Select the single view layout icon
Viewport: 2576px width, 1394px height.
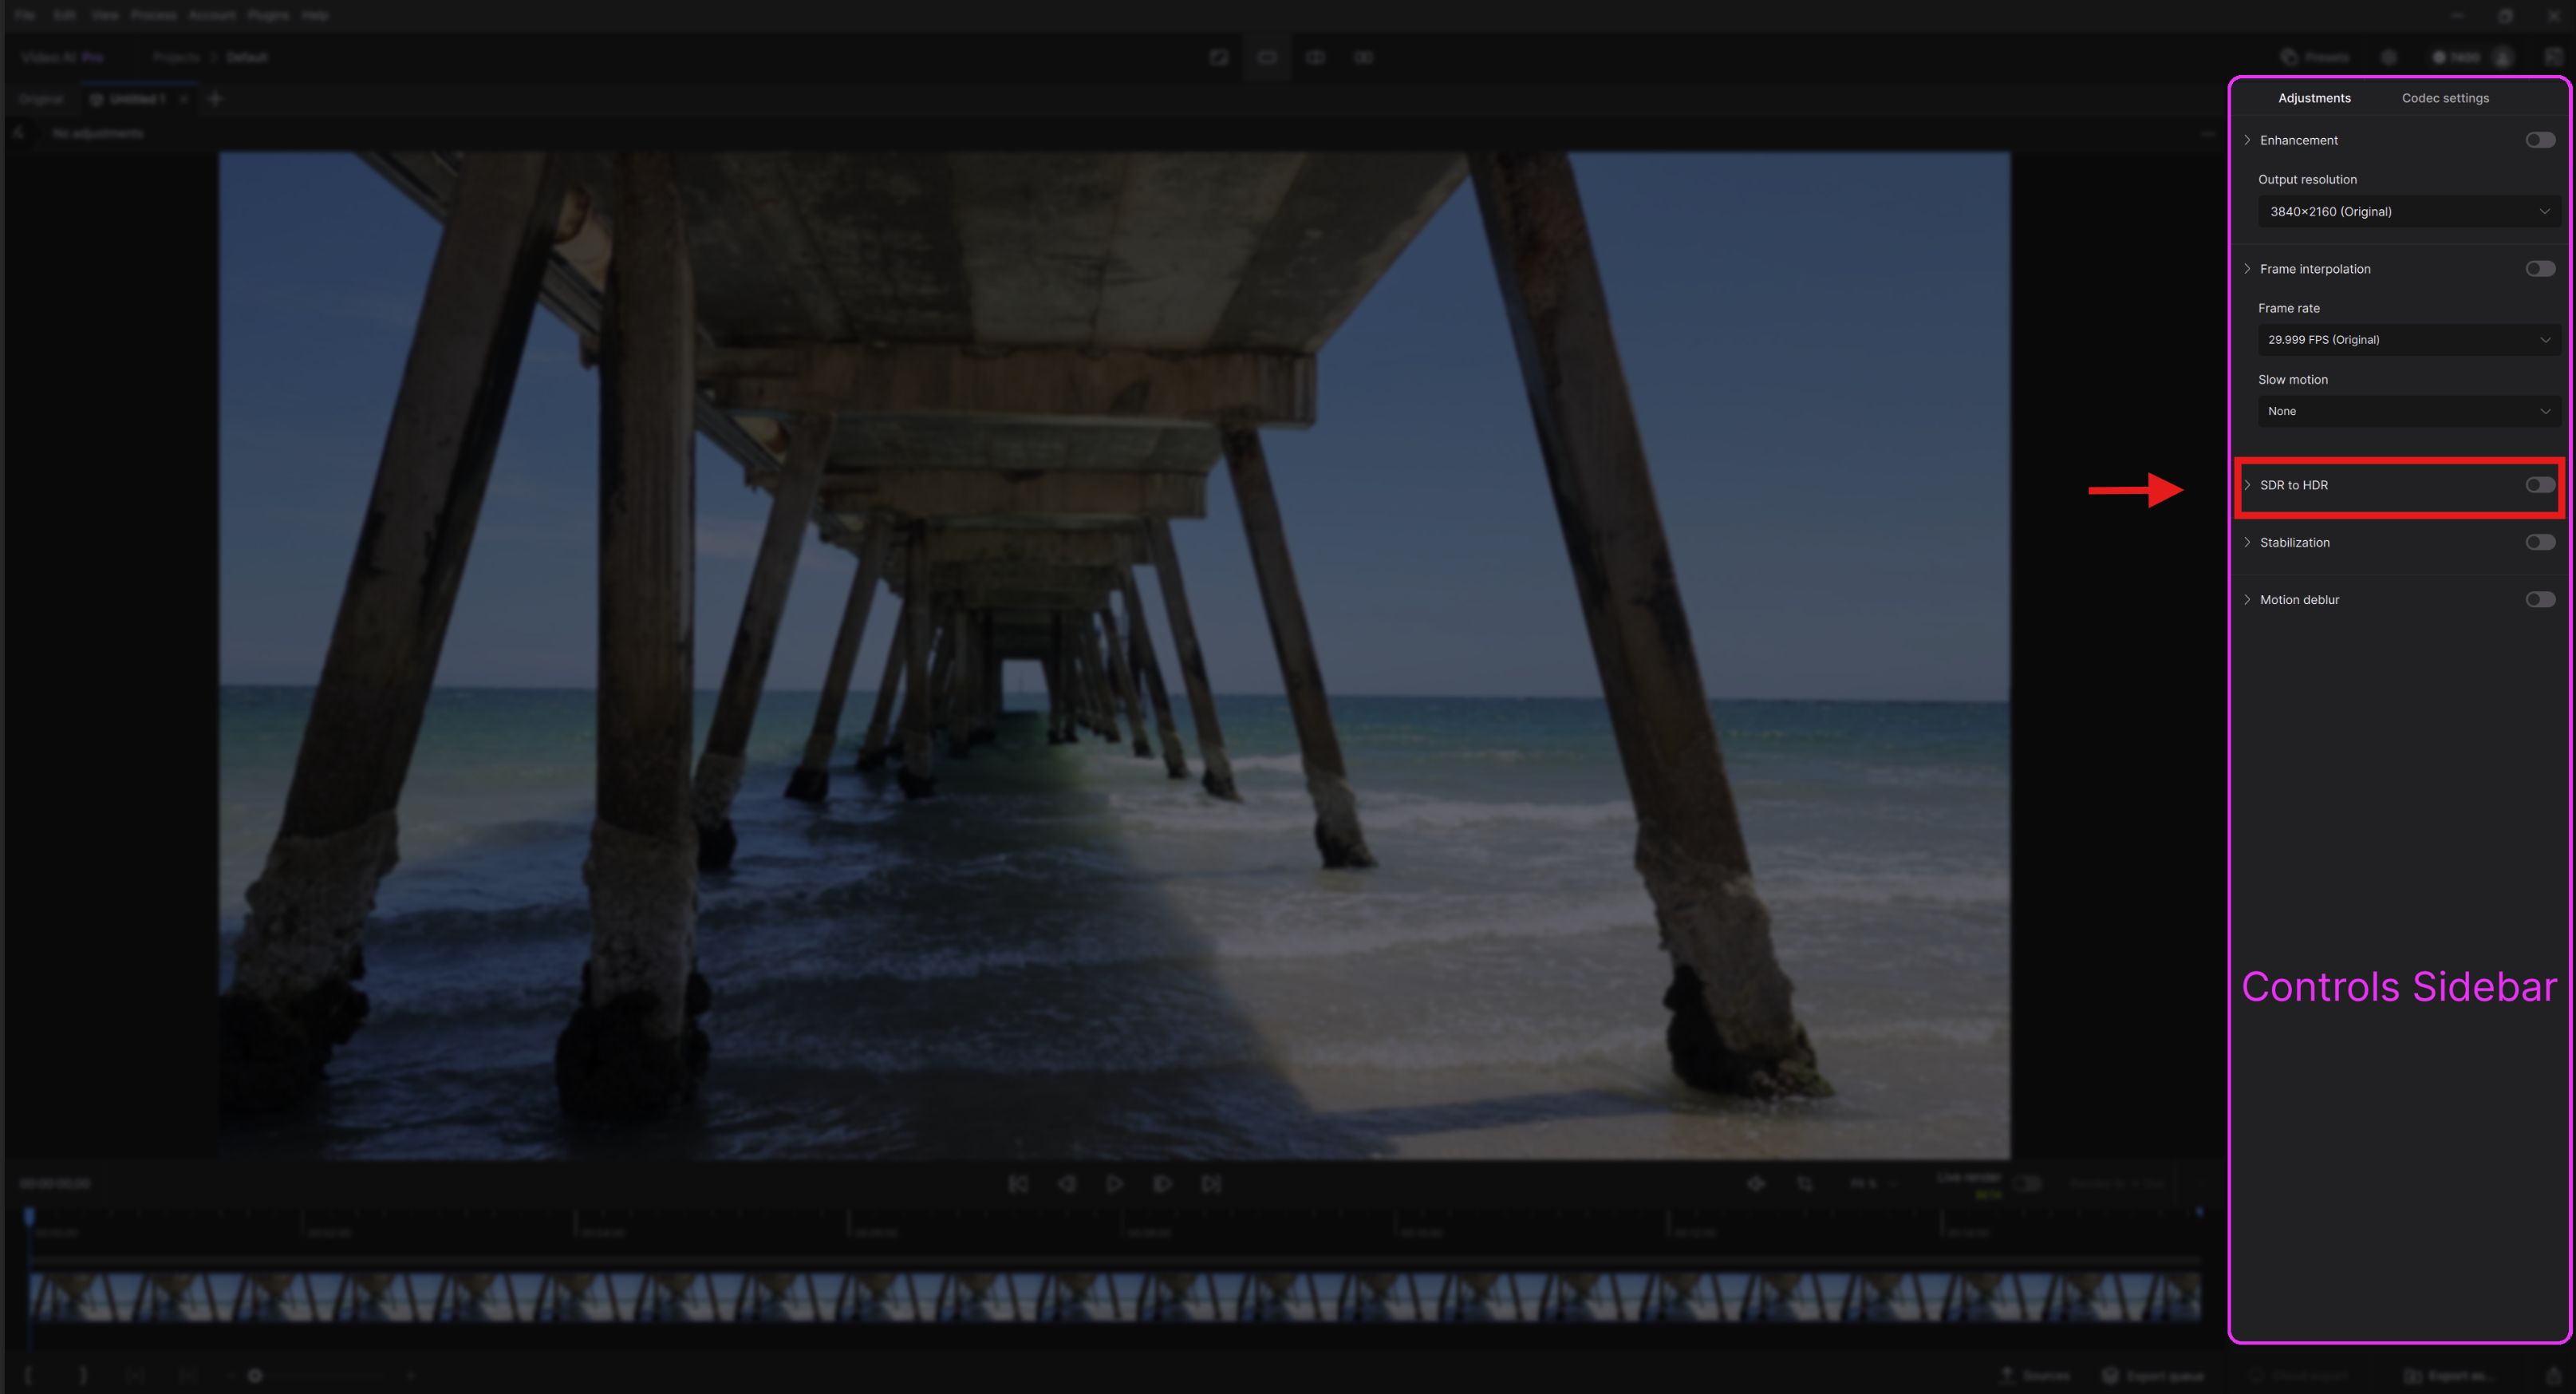[1267, 57]
